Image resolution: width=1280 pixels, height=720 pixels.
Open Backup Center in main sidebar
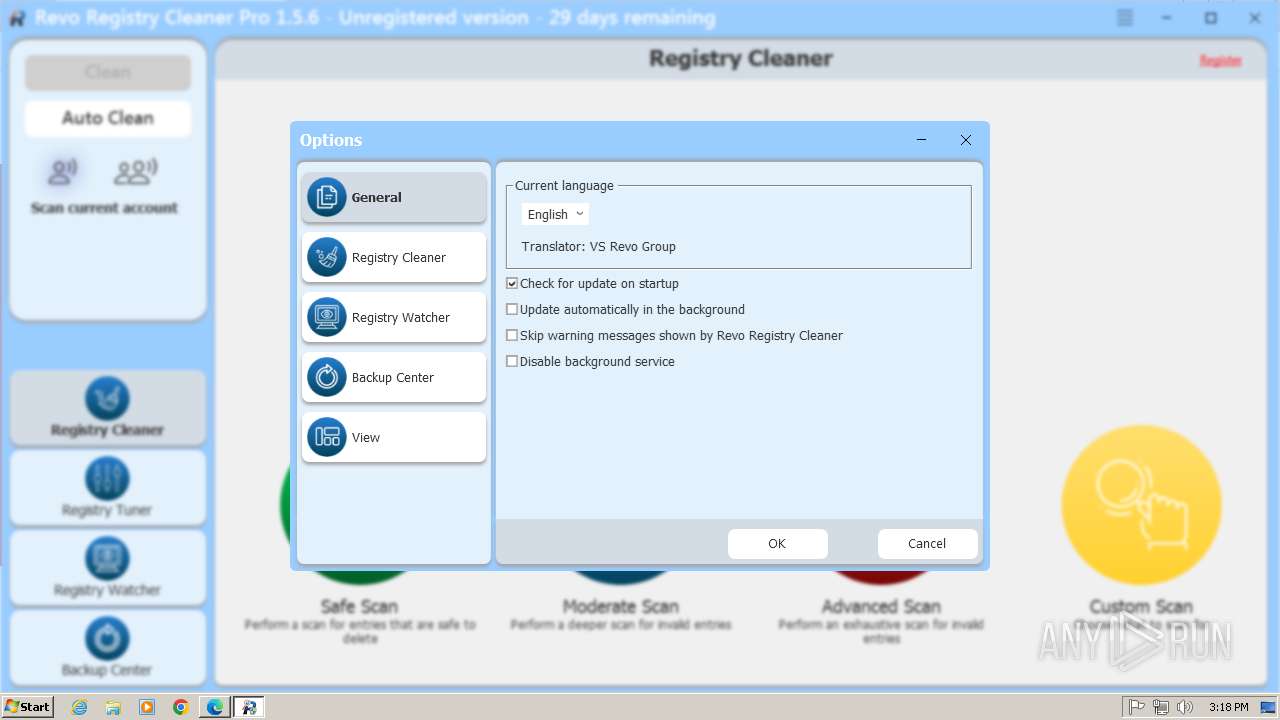(108, 646)
